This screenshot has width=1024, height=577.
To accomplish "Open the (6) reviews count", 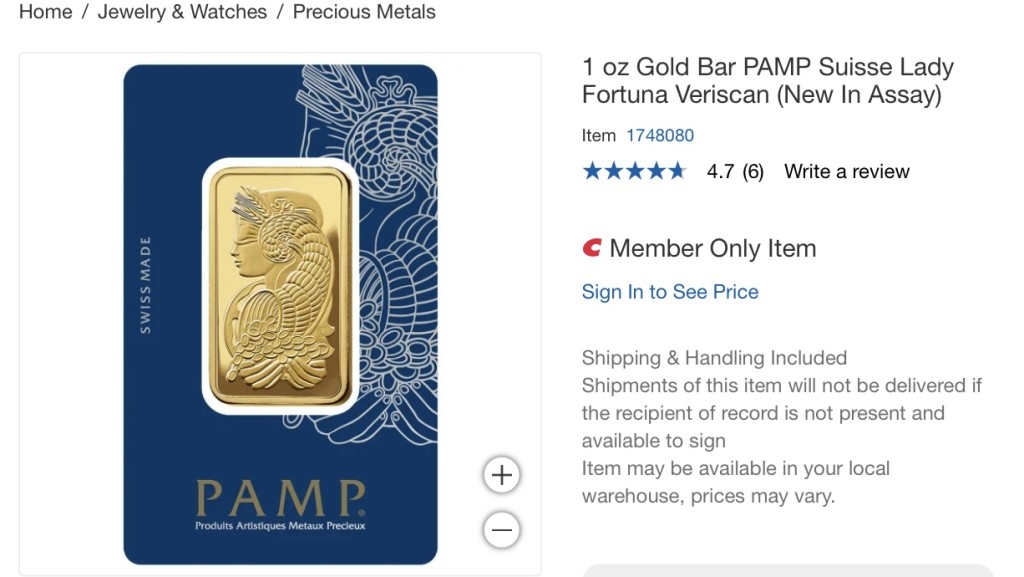I will [753, 171].
